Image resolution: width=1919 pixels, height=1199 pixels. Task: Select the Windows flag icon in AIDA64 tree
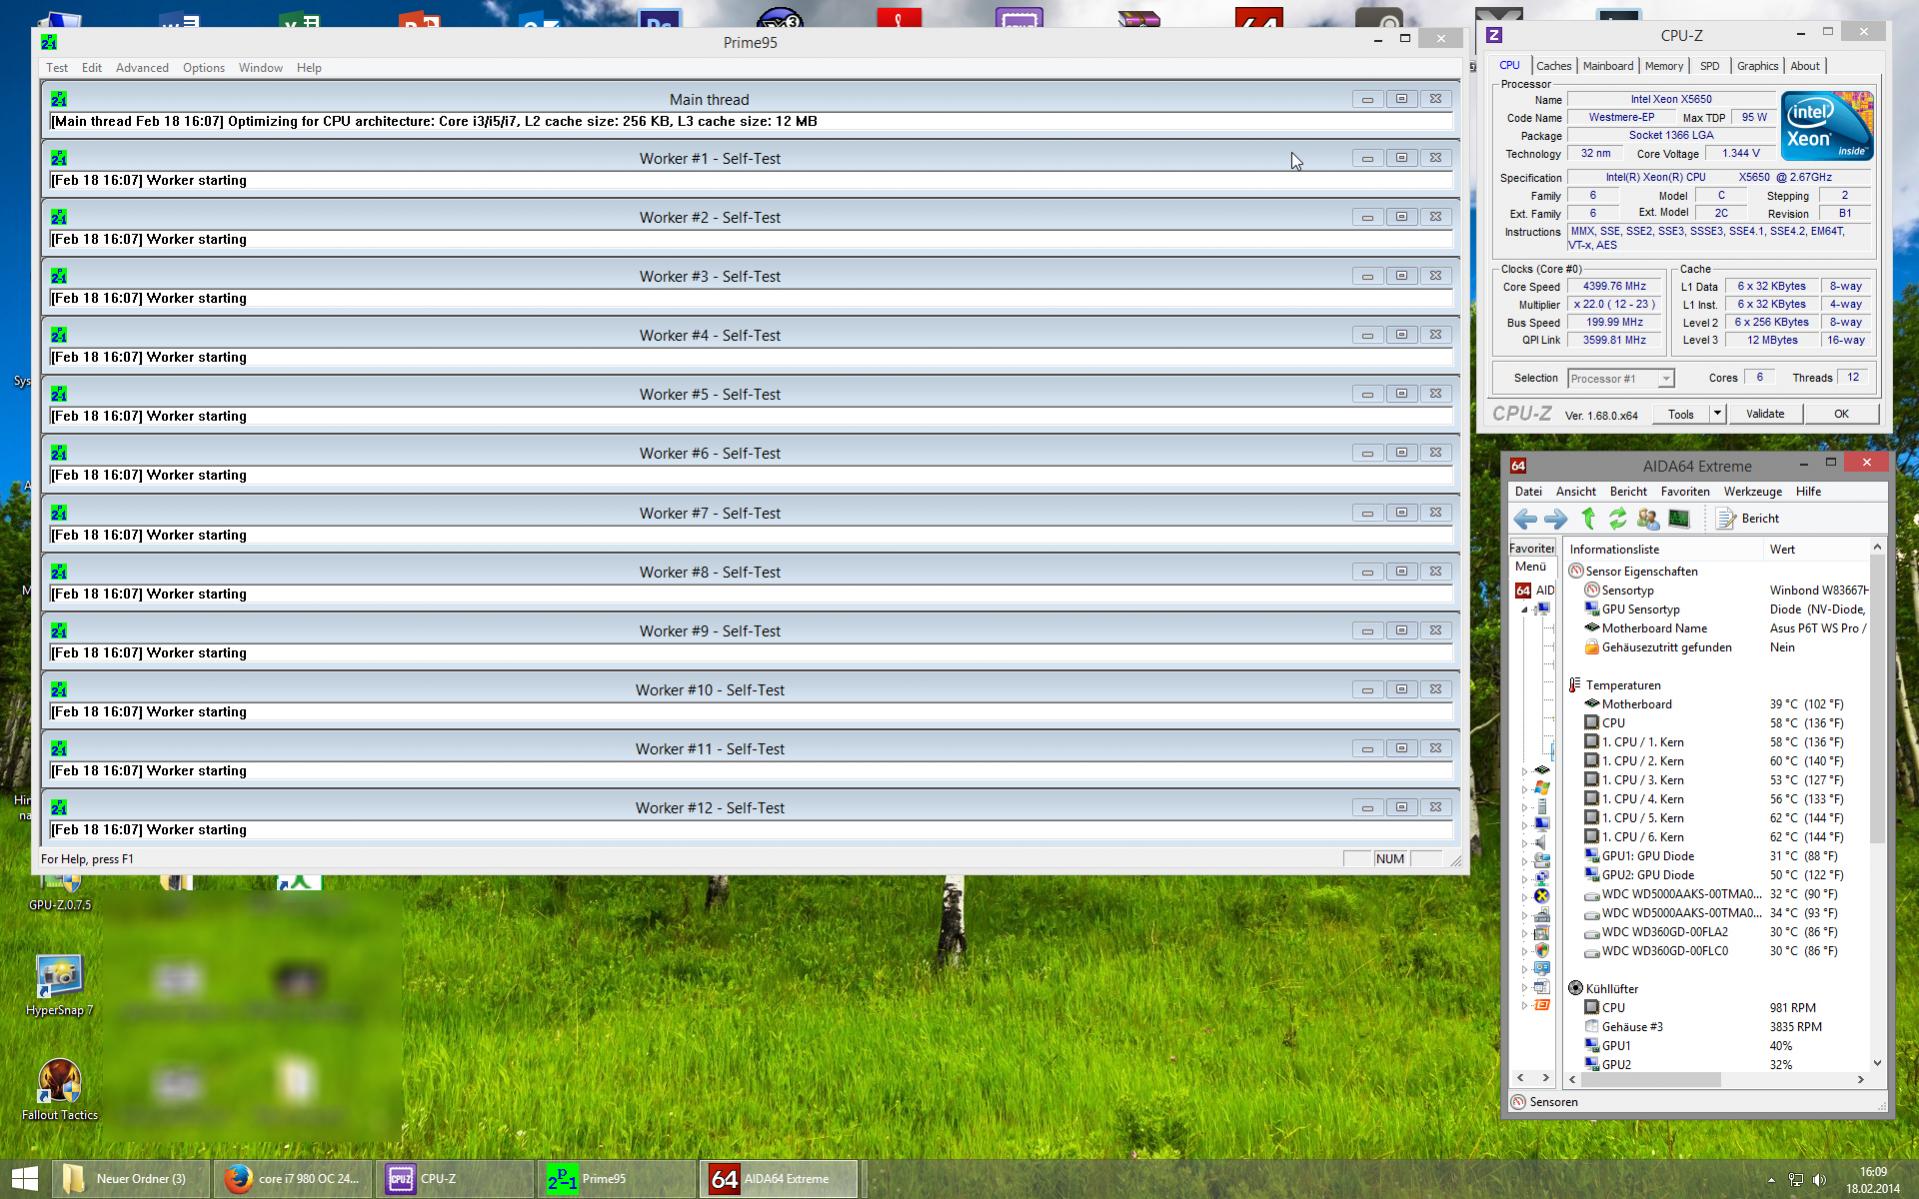[x=1542, y=789]
